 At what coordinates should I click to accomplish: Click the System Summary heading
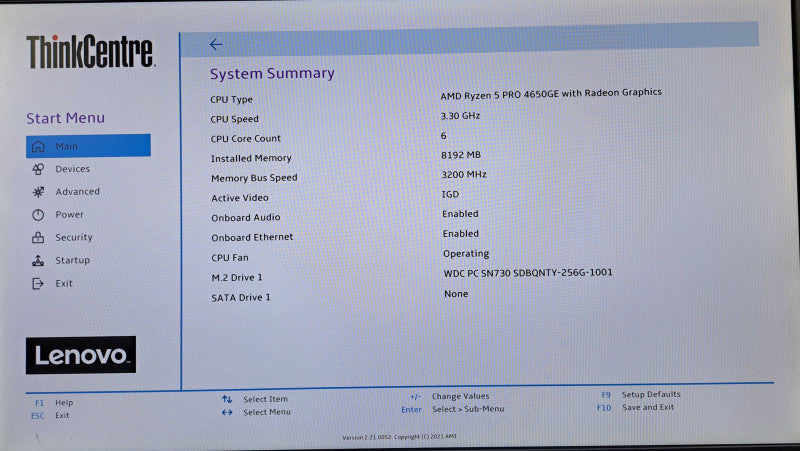[272, 73]
